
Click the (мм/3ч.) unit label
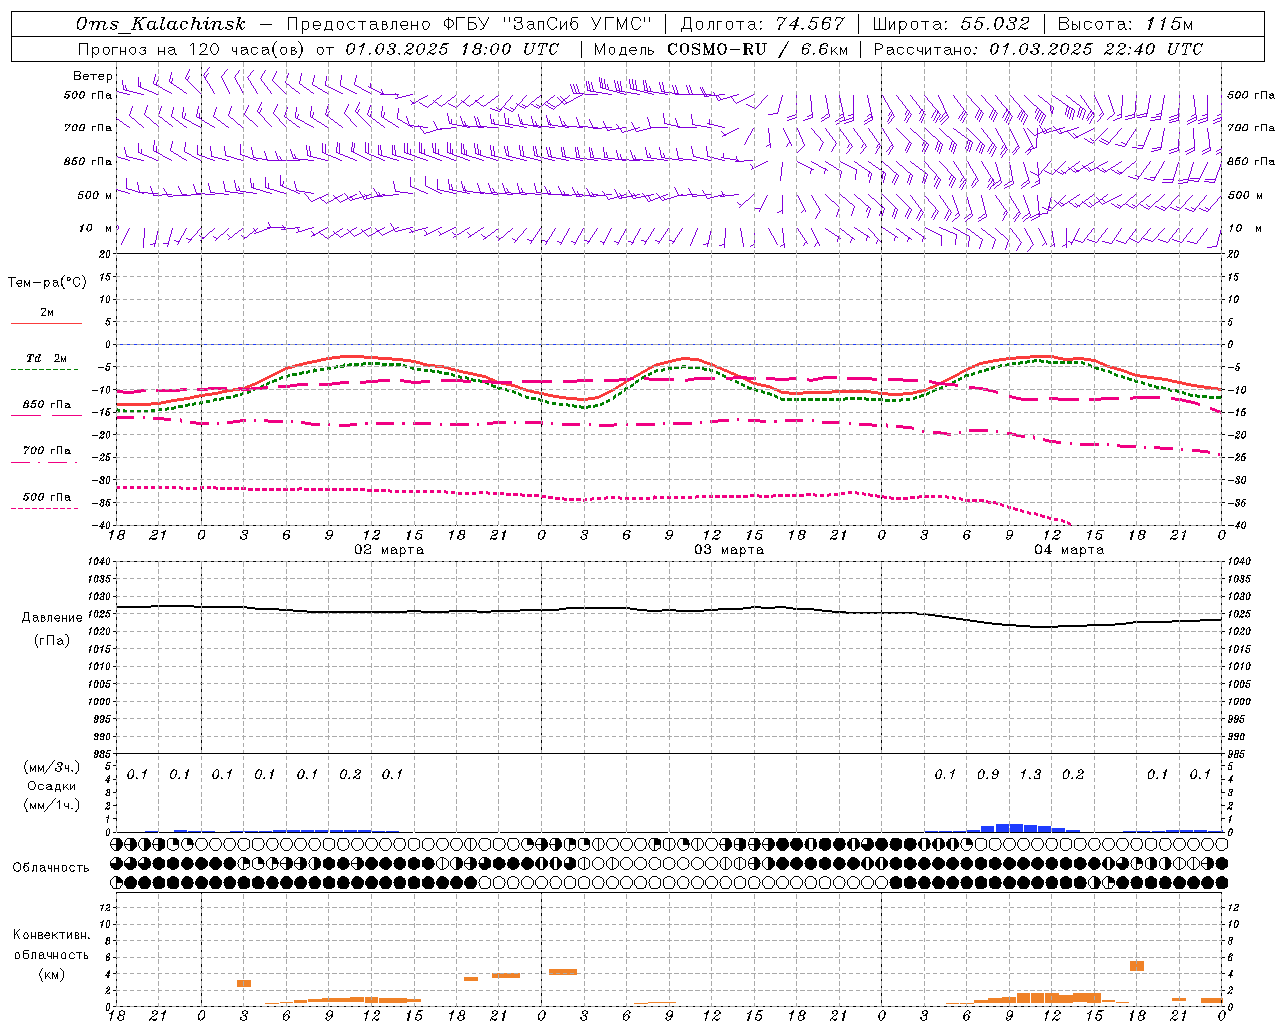coord(51,767)
